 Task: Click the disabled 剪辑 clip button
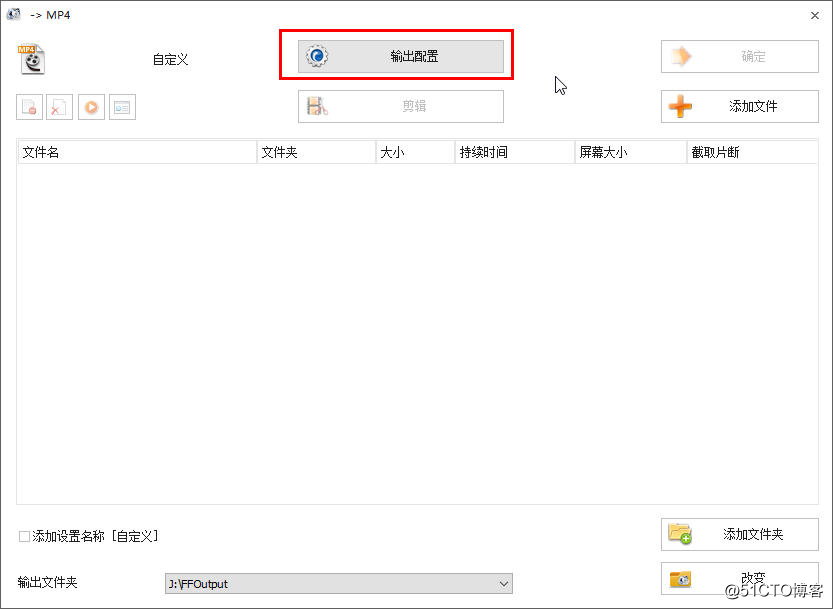(401, 106)
